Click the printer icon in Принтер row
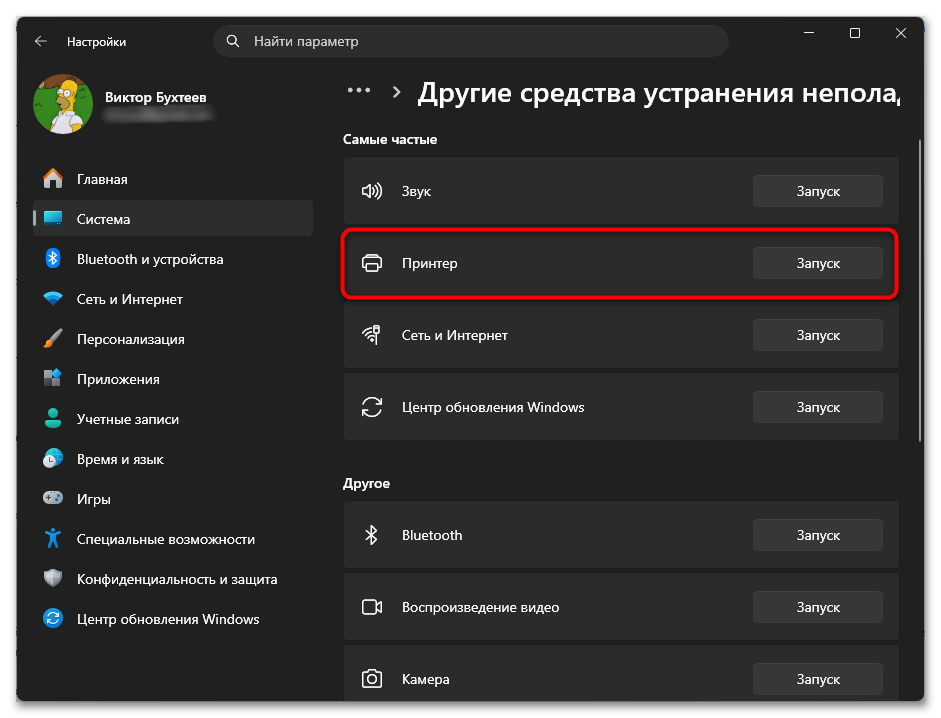 click(x=371, y=263)
